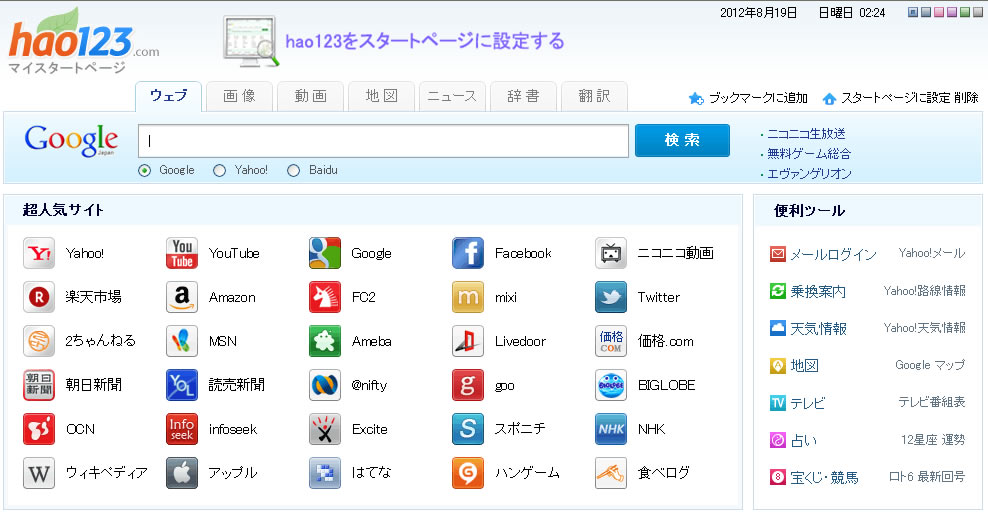
Task: Click the 食べログ chopsticks icon
Action: (x=611, y=473)
